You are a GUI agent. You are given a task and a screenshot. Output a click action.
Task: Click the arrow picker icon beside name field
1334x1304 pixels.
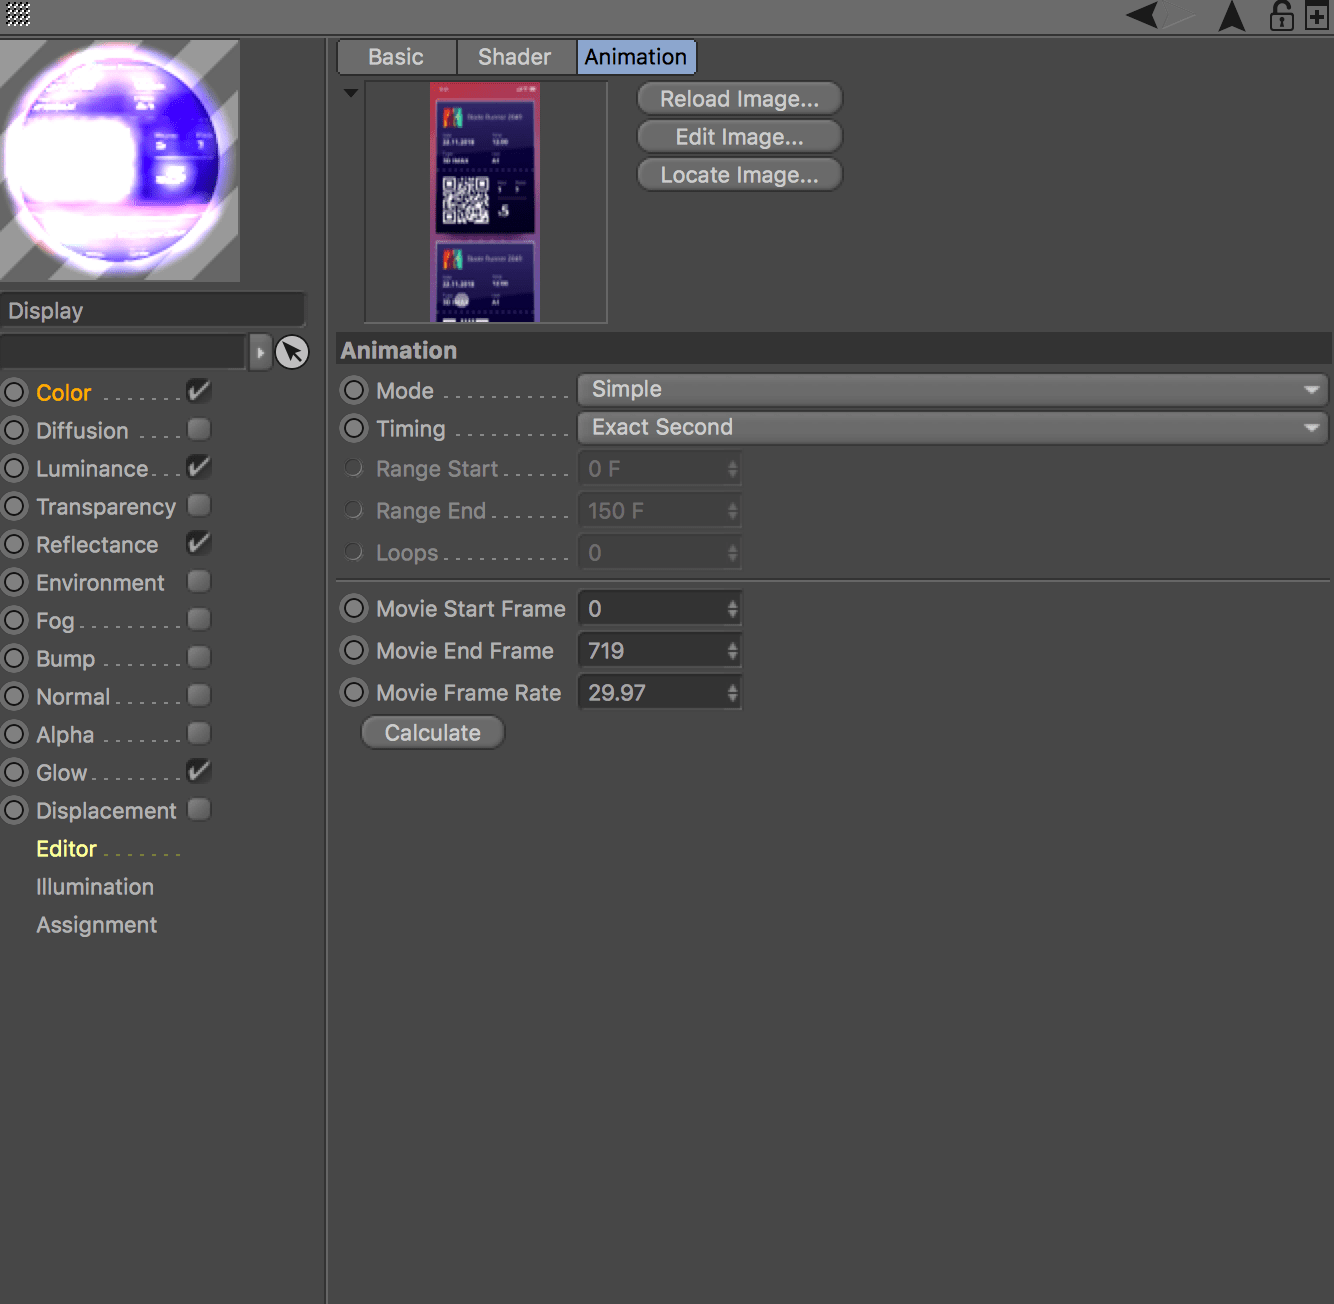coord(292,352)
